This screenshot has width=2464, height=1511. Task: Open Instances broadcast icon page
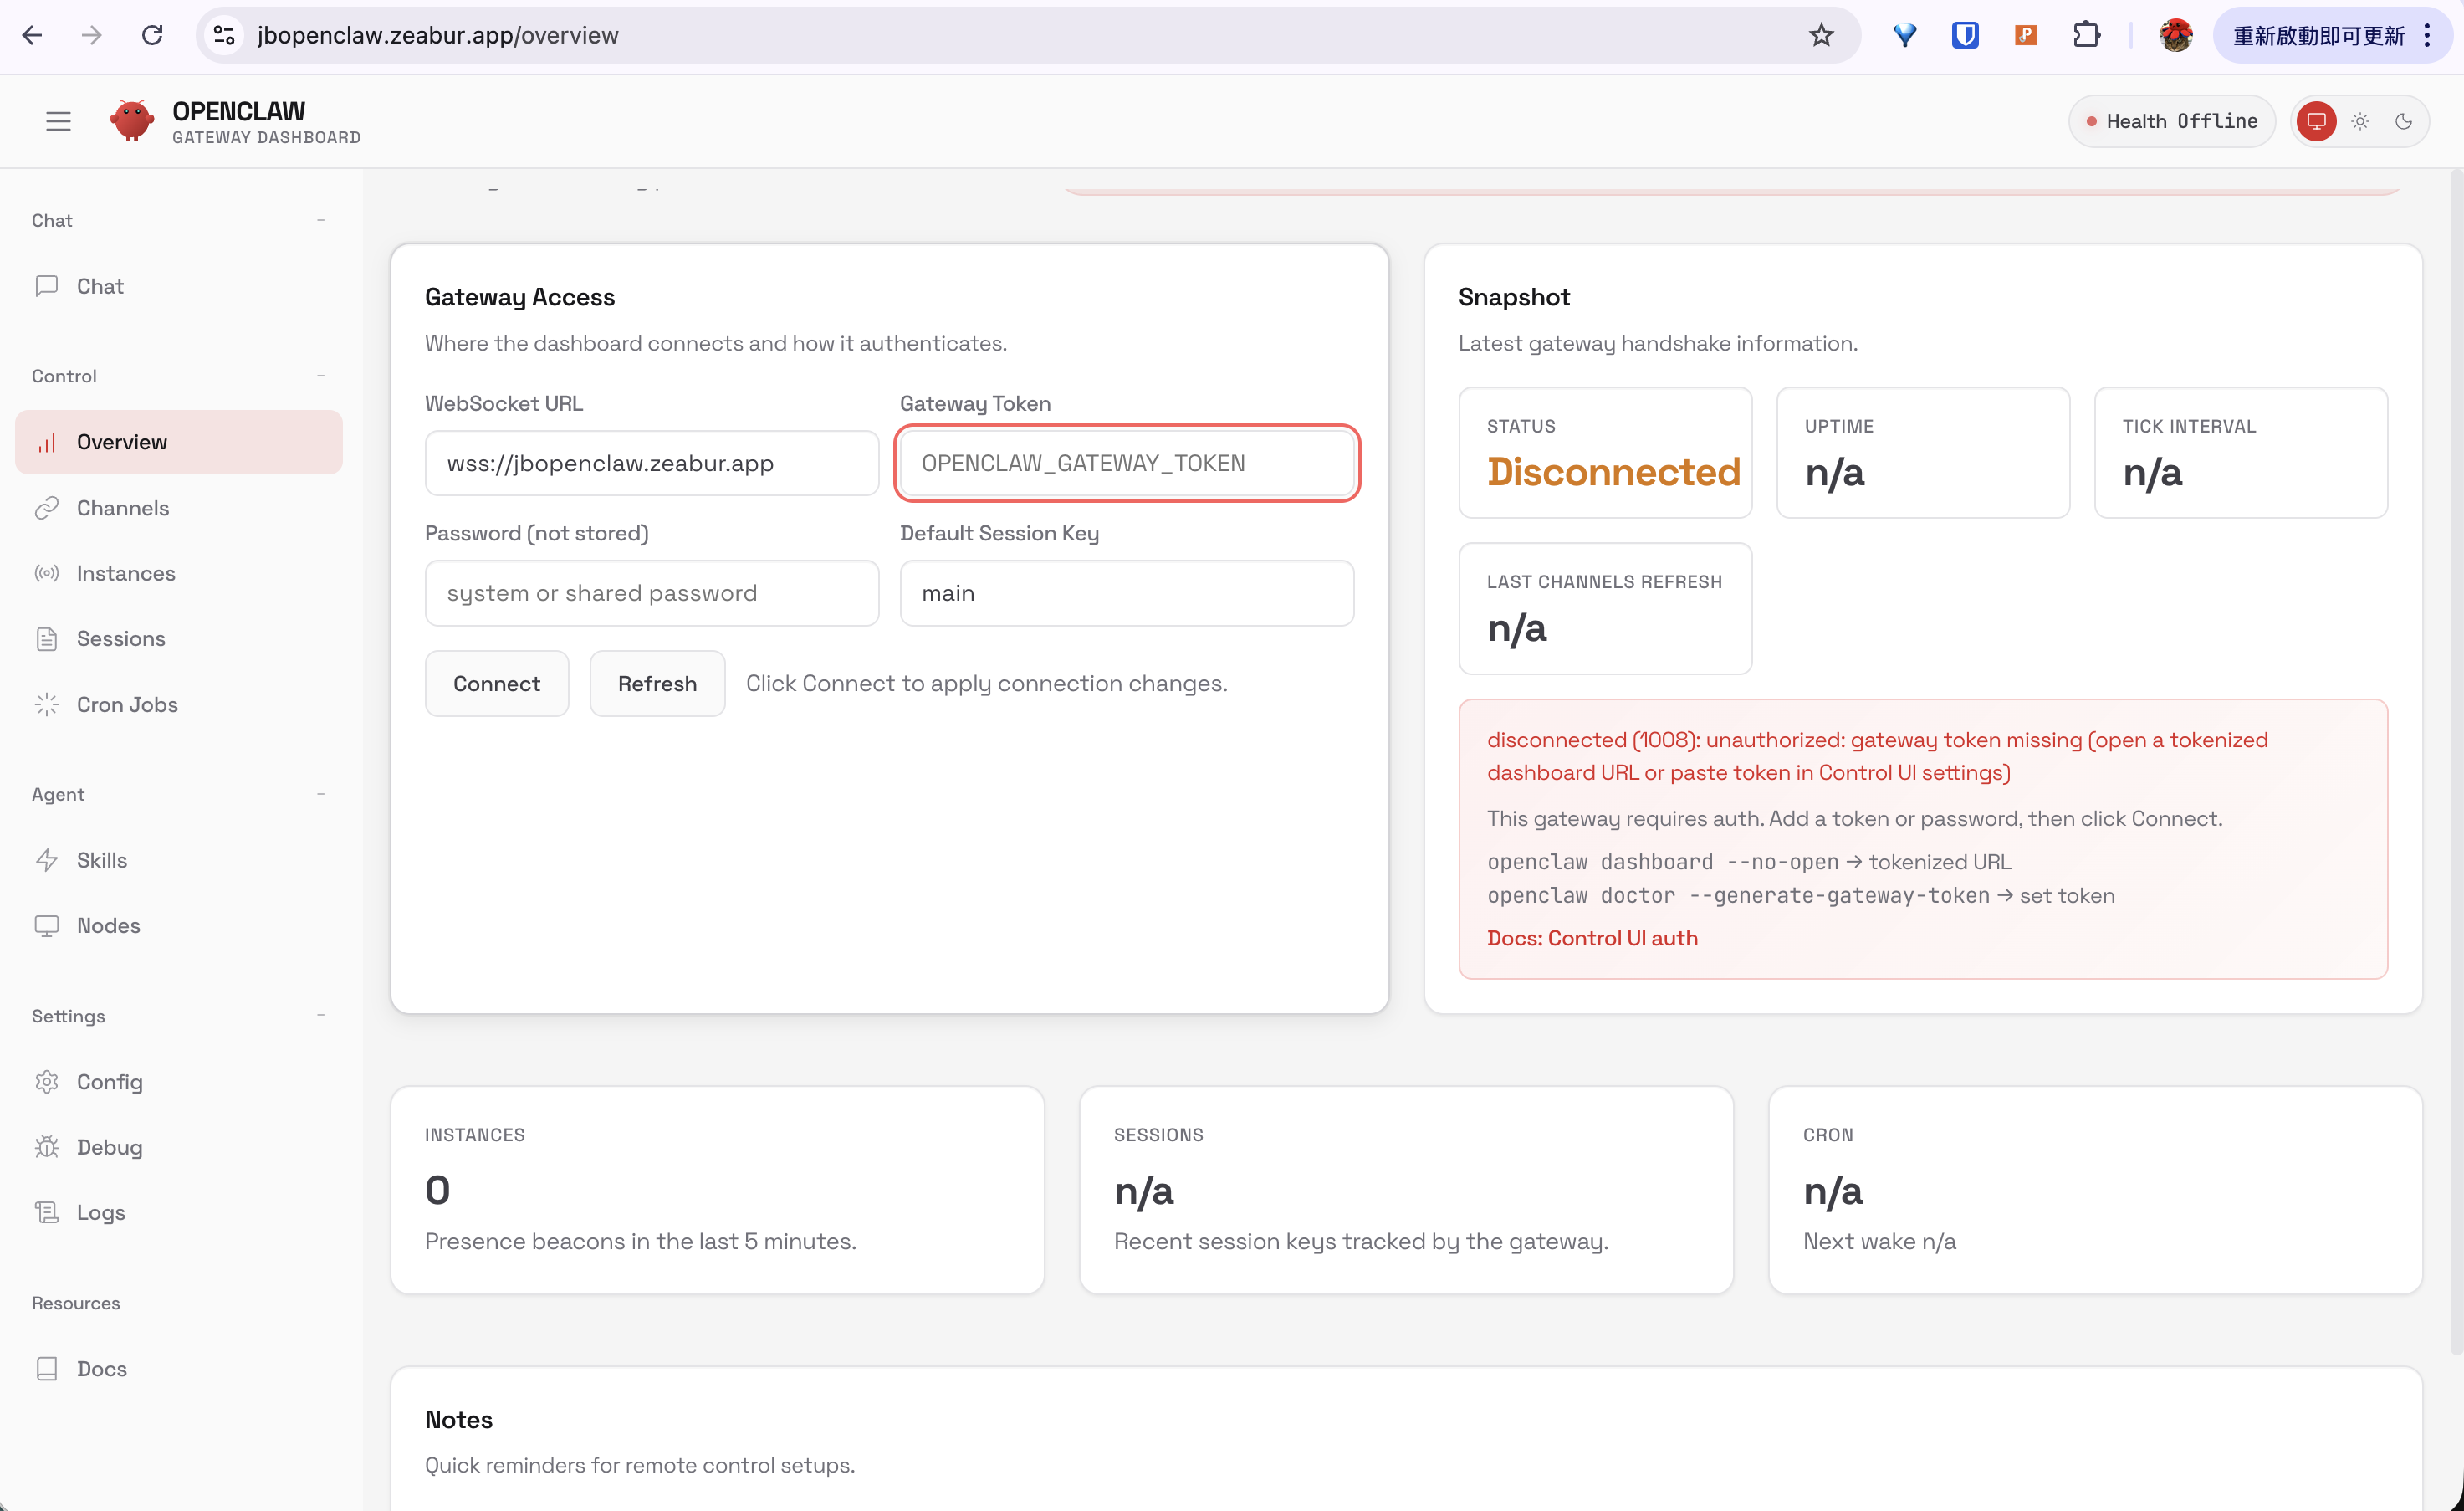47,573
